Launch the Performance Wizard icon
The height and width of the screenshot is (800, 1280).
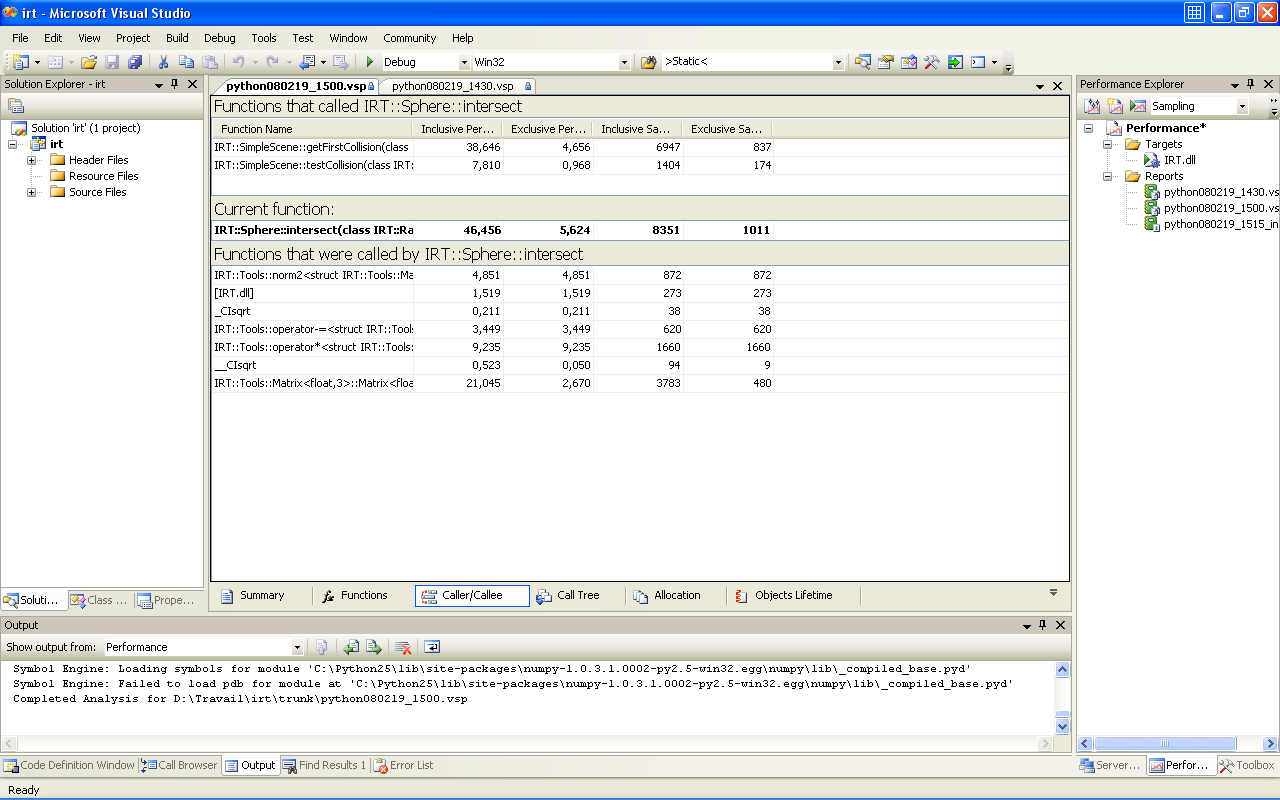pos(1093,106)
